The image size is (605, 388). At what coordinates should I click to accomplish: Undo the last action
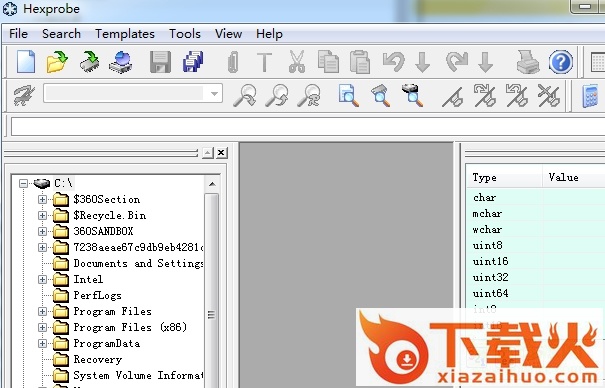click(393, 62)
